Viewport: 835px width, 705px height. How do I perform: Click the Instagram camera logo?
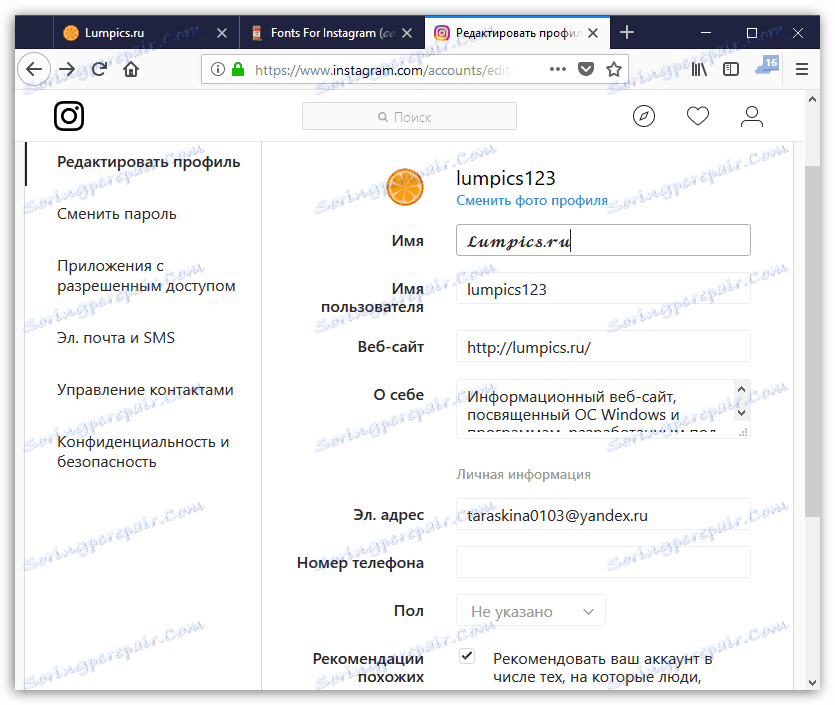coord(69,116)
